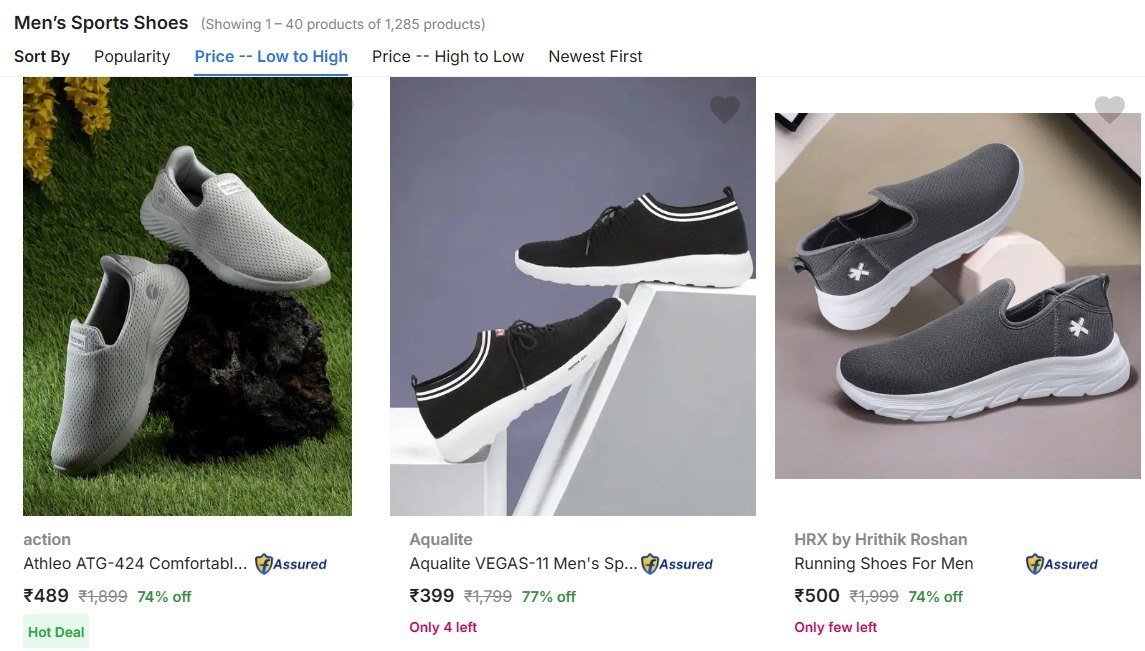The height and width of the screenshot is (651, 1145).
Task: Click the wishlist heart on the HRX shoes
Action: point(1110,110)
